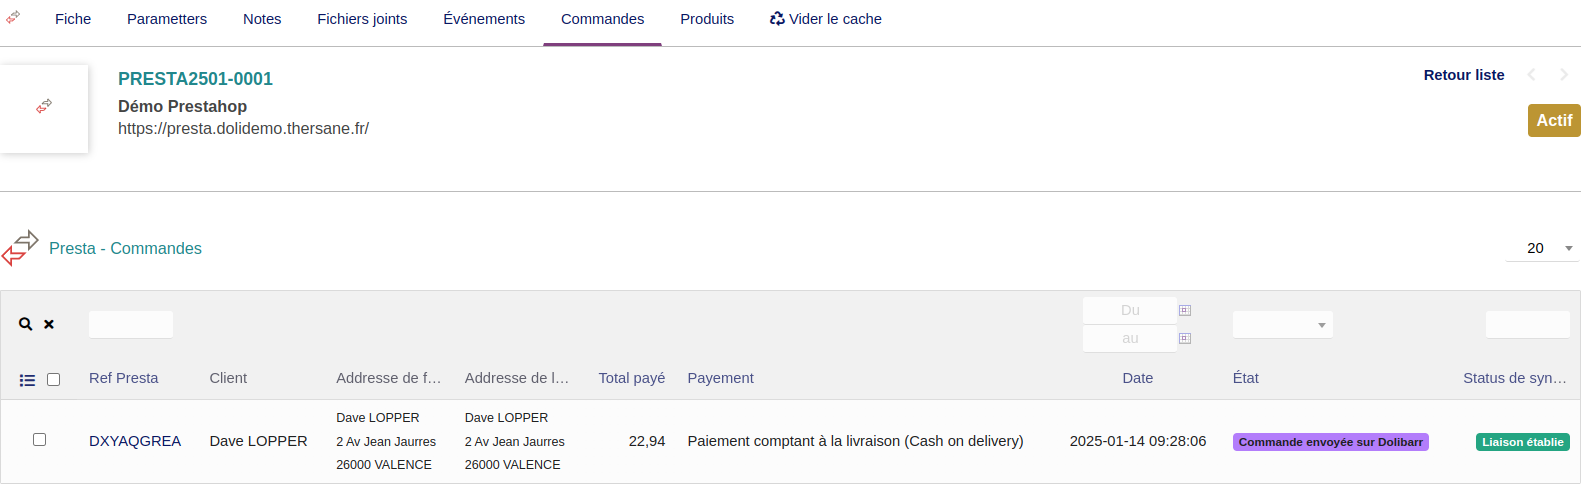
Task: Click the Ref Presta filter input field
Action: pos(131,324)
